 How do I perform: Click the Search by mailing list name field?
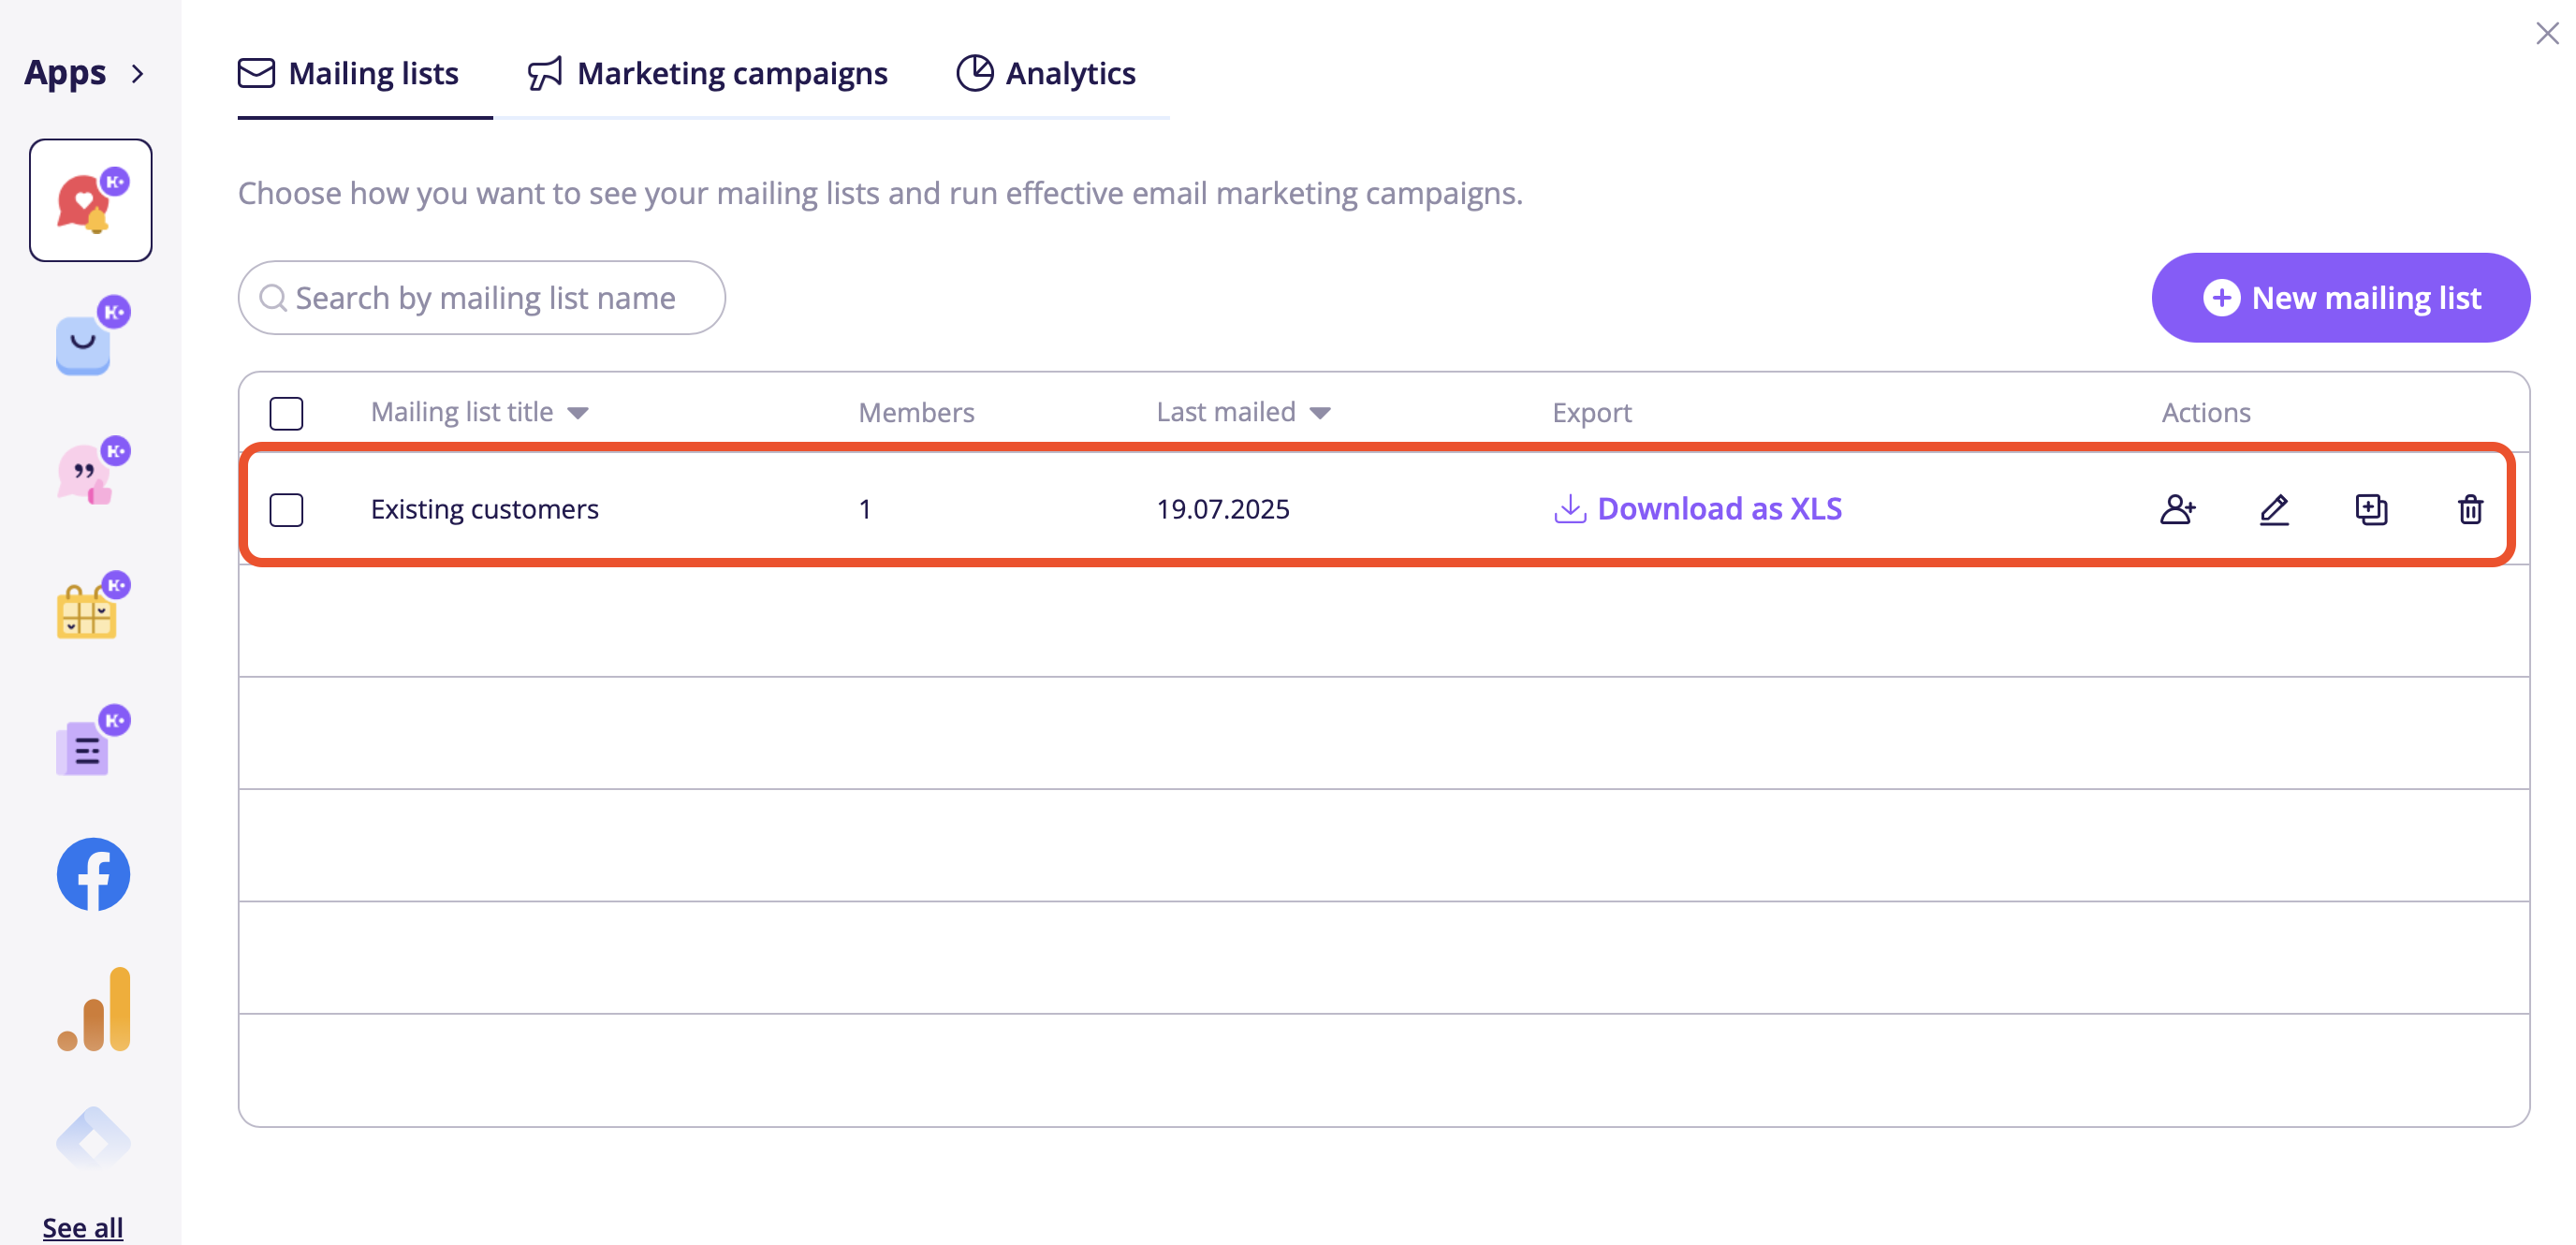pos(484,298)
